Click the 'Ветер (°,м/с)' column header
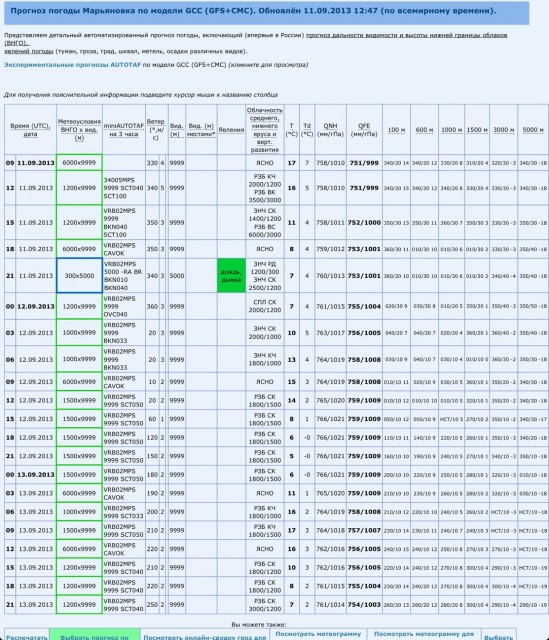This screenshot has height=640, width=549. [156, 130]
